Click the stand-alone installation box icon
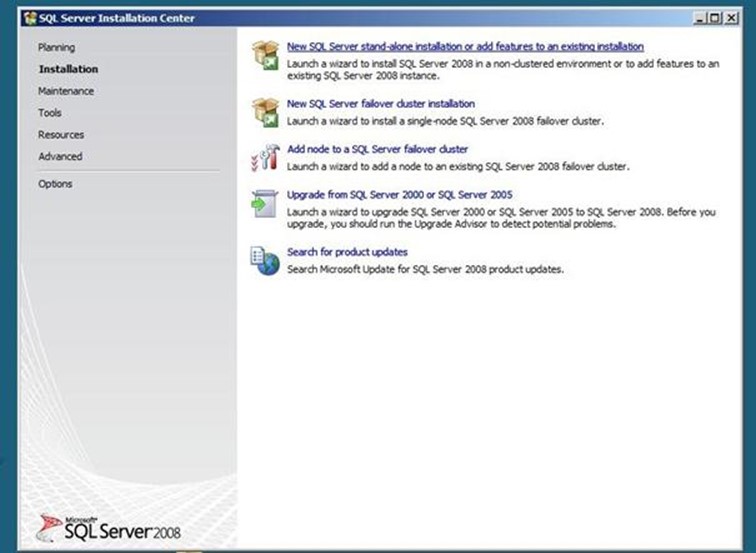The height and width of the screenshot is (553, 756). [265, 55]
